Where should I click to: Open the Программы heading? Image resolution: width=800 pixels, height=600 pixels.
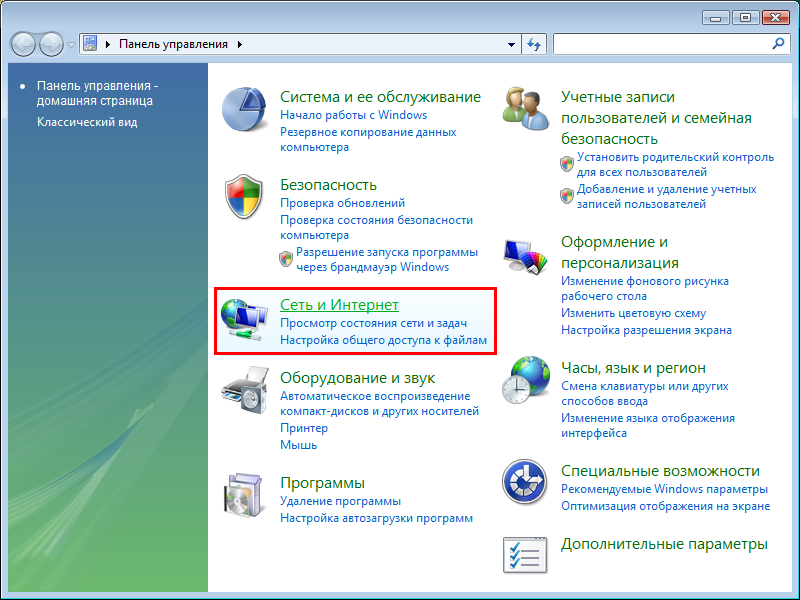pyautogui.click(x=322, y=483)
